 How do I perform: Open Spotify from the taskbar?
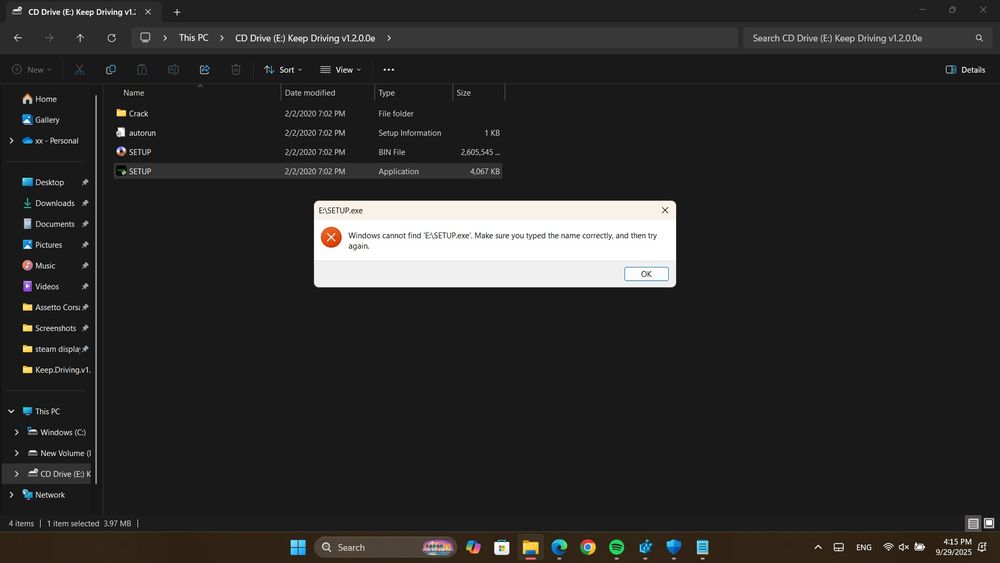(617, 547)
